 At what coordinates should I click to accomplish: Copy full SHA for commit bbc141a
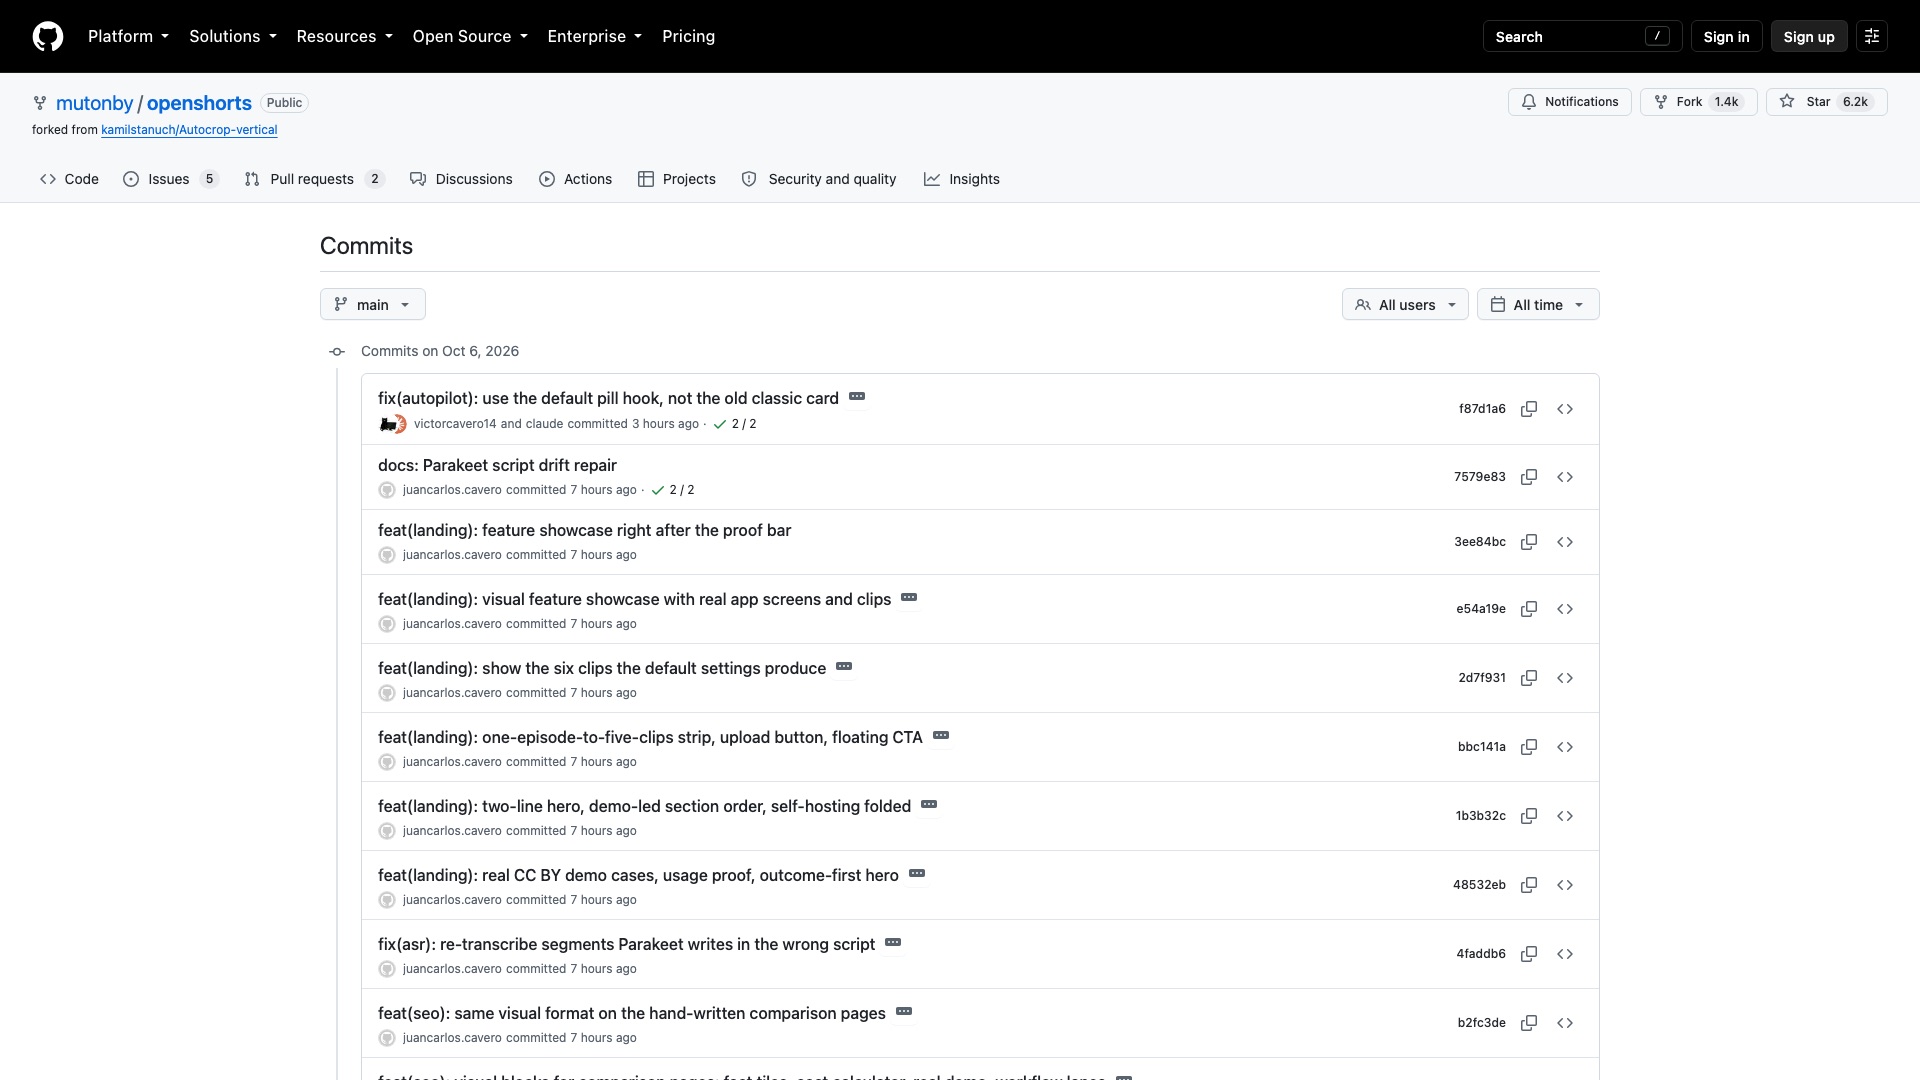click(x=1529, y=747)
